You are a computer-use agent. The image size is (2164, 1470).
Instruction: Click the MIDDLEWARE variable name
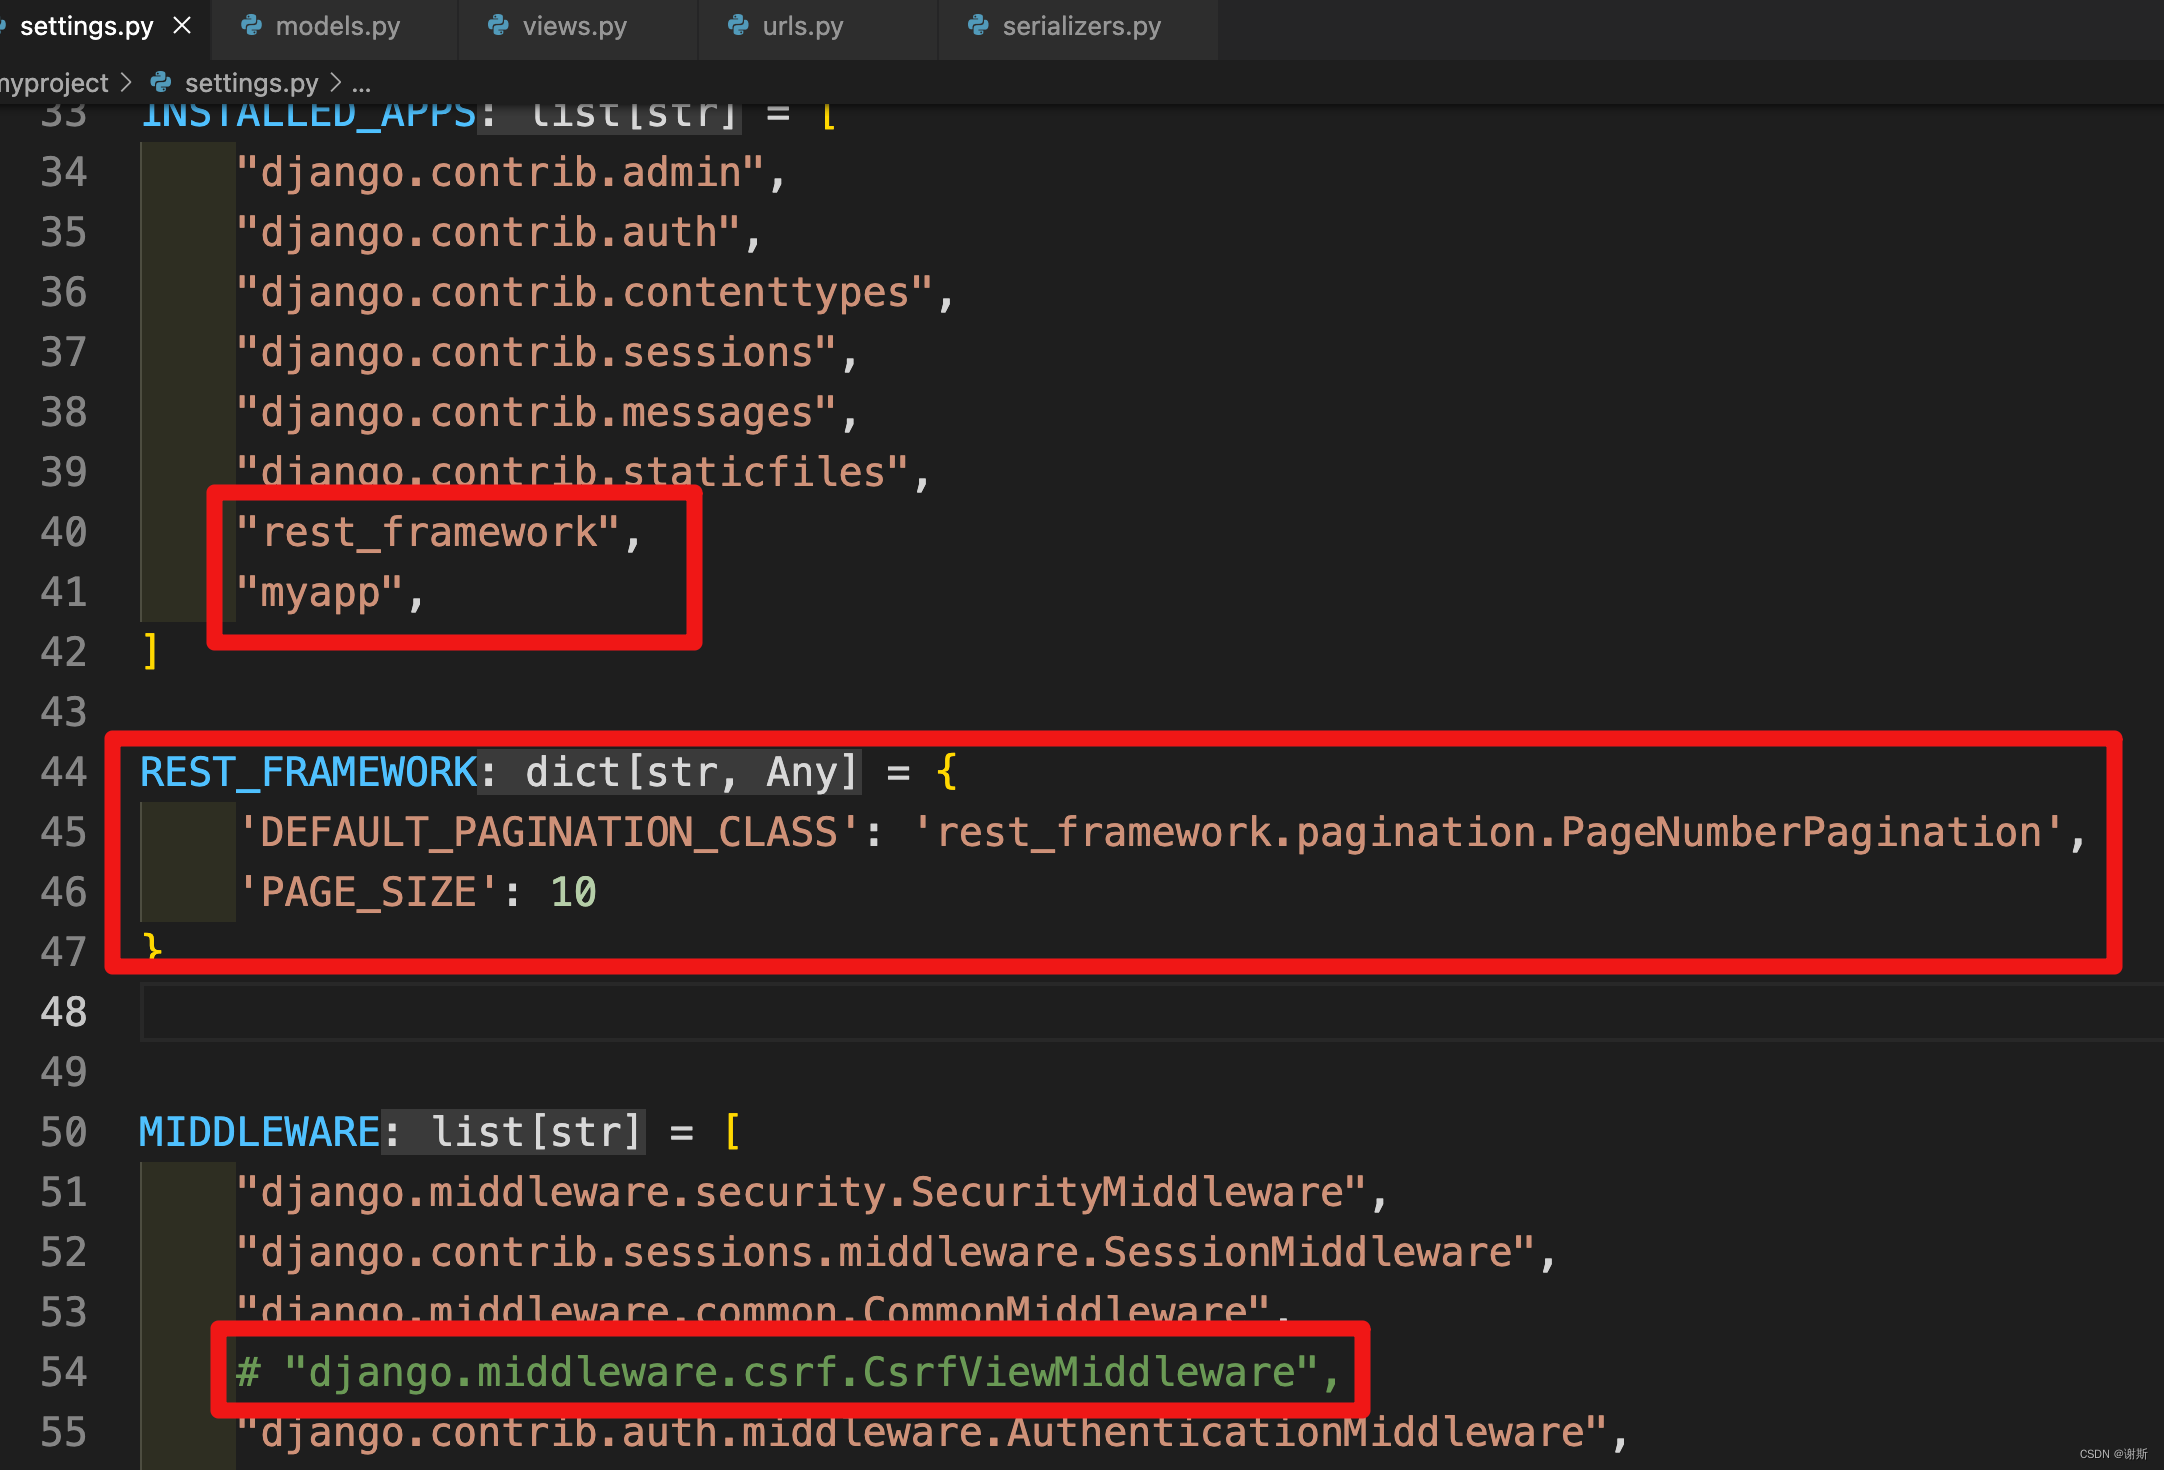point(259,1132)
